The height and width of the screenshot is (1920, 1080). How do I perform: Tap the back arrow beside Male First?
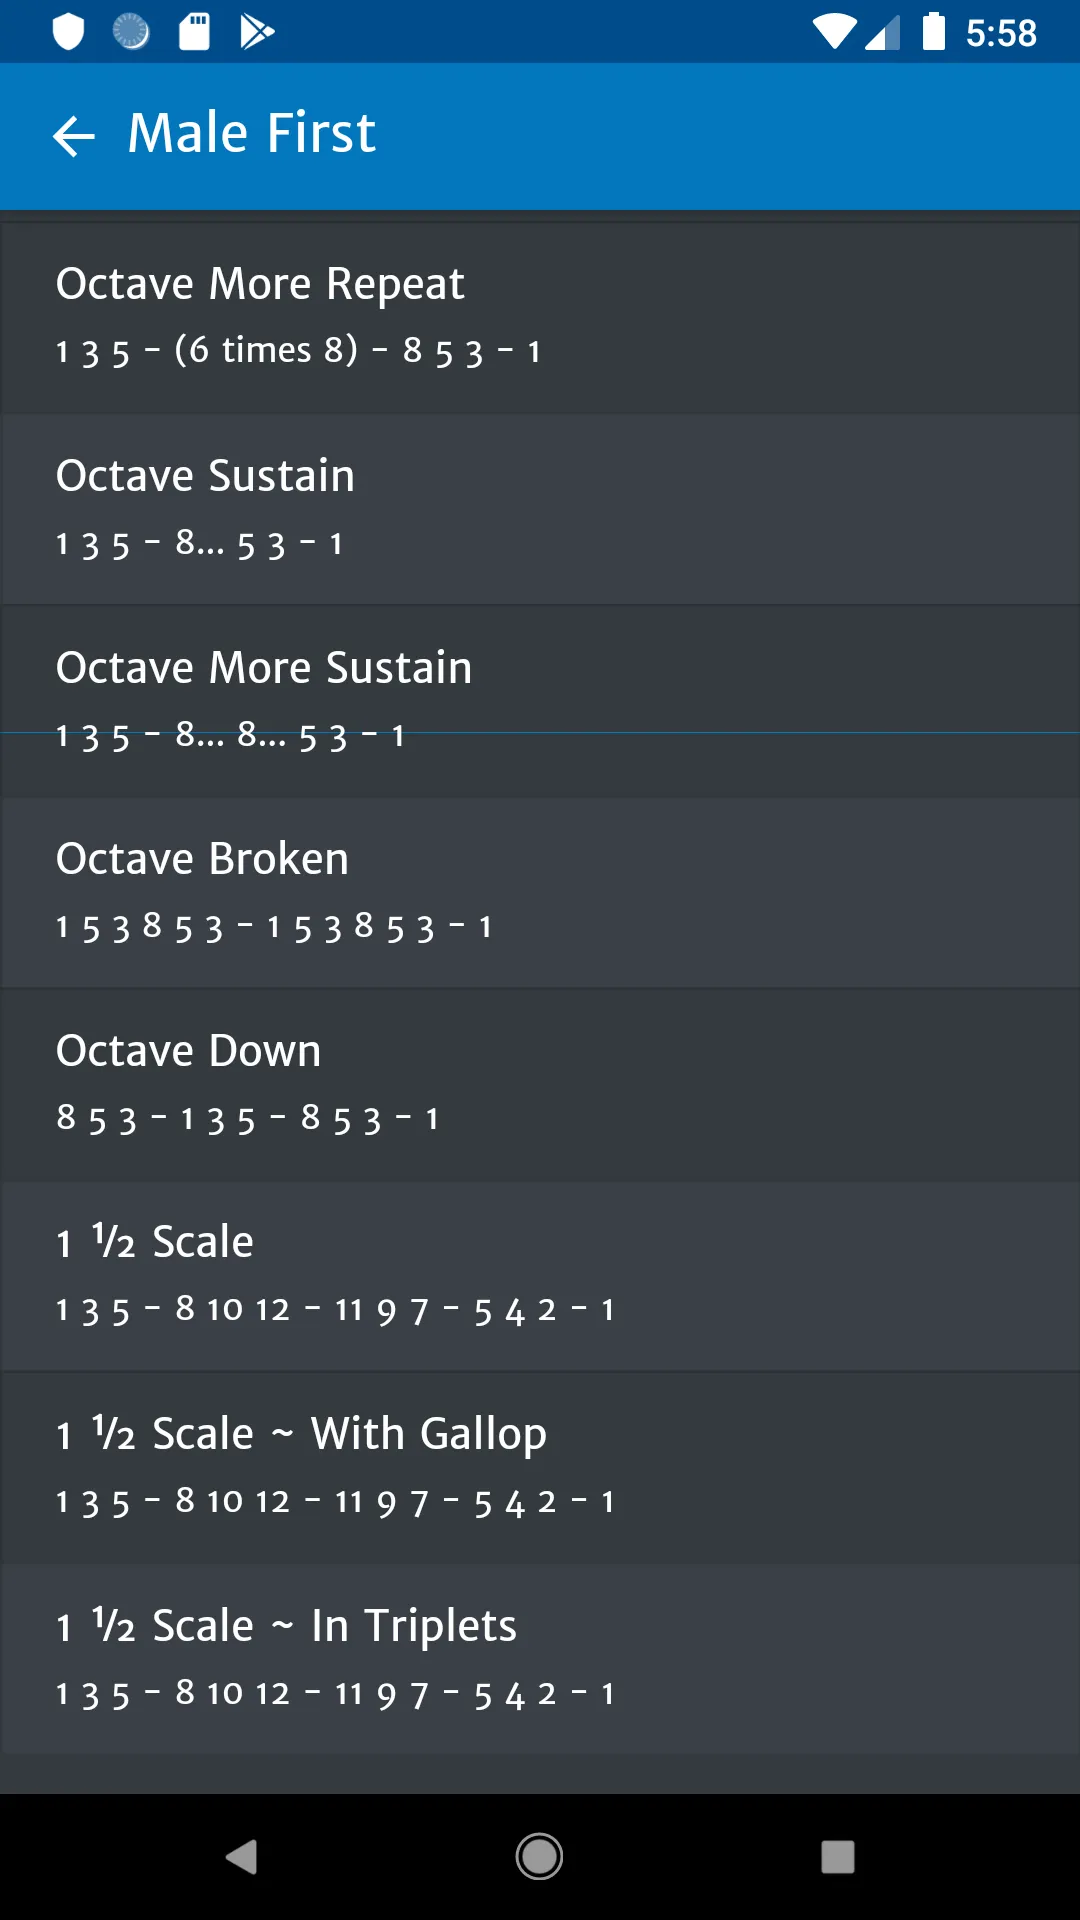[73, 136]
